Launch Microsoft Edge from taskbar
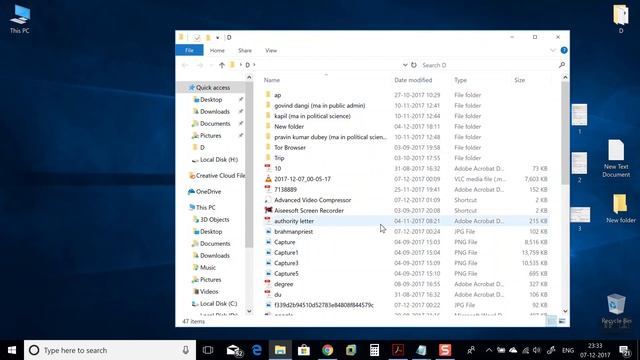The image size is (640, 360). pyautogui.click(x=257, y=350)
